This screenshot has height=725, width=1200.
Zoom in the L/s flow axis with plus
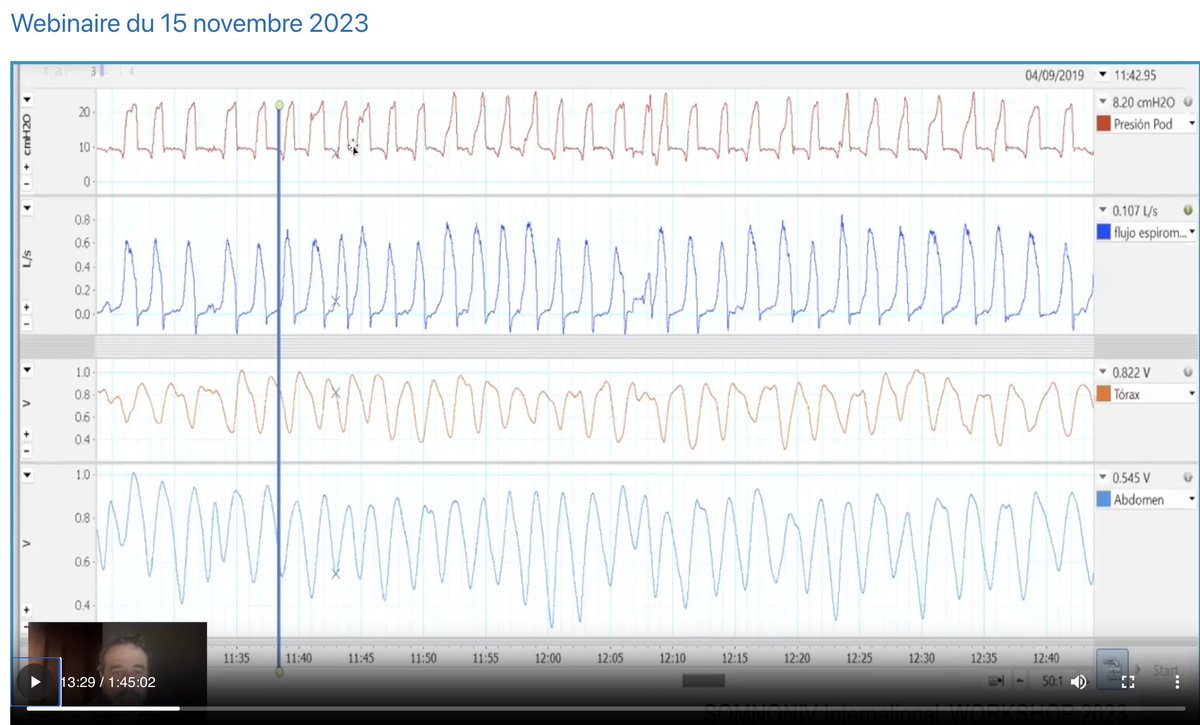tap(26, 308)
